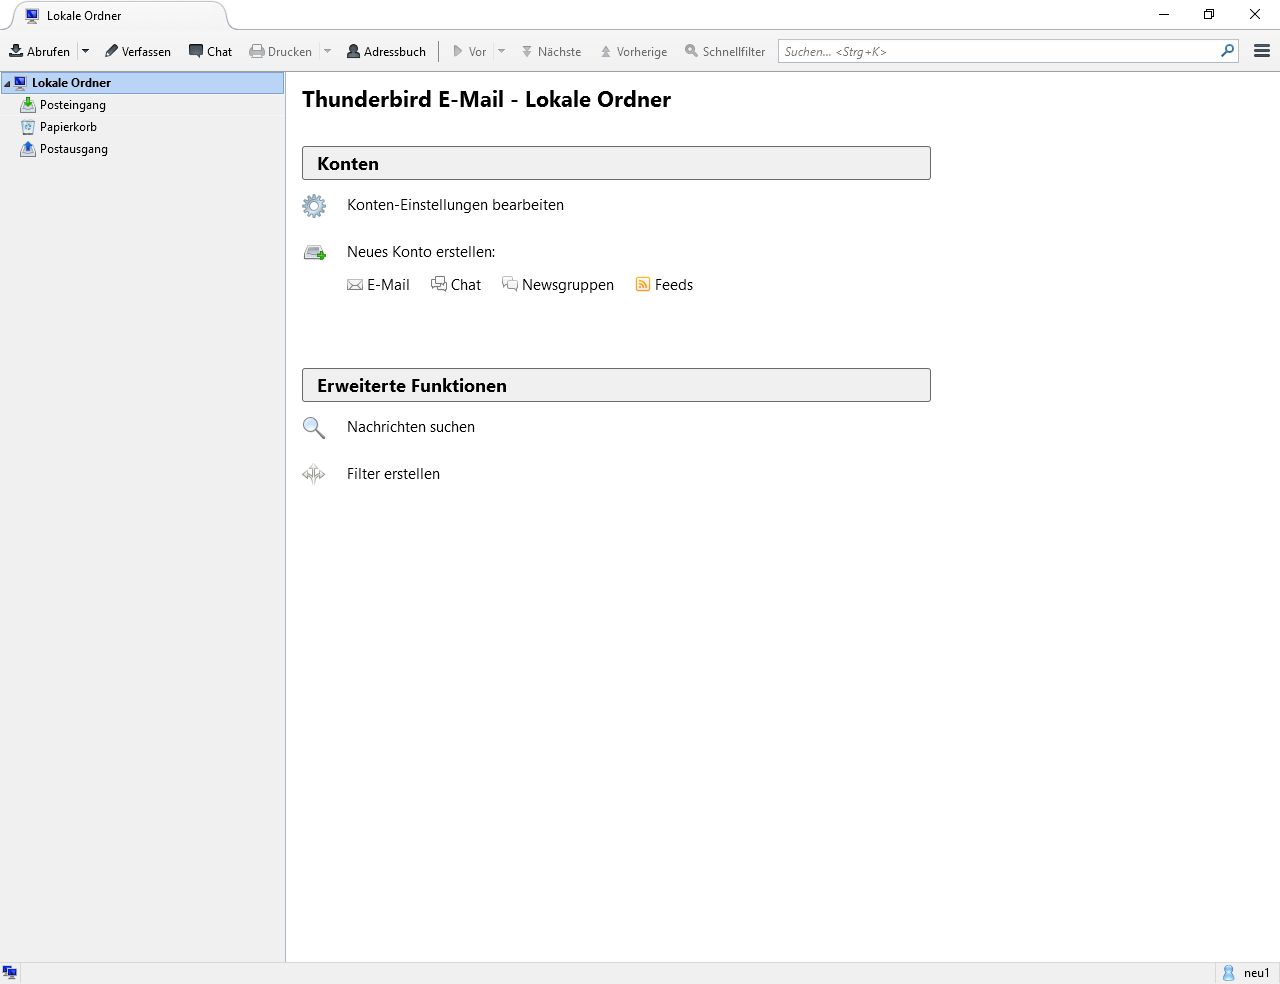Image resolution: width=1280 pixels, height=984 pixels.
Task: Close the Thunderbird window
Action: [1255, 15]
